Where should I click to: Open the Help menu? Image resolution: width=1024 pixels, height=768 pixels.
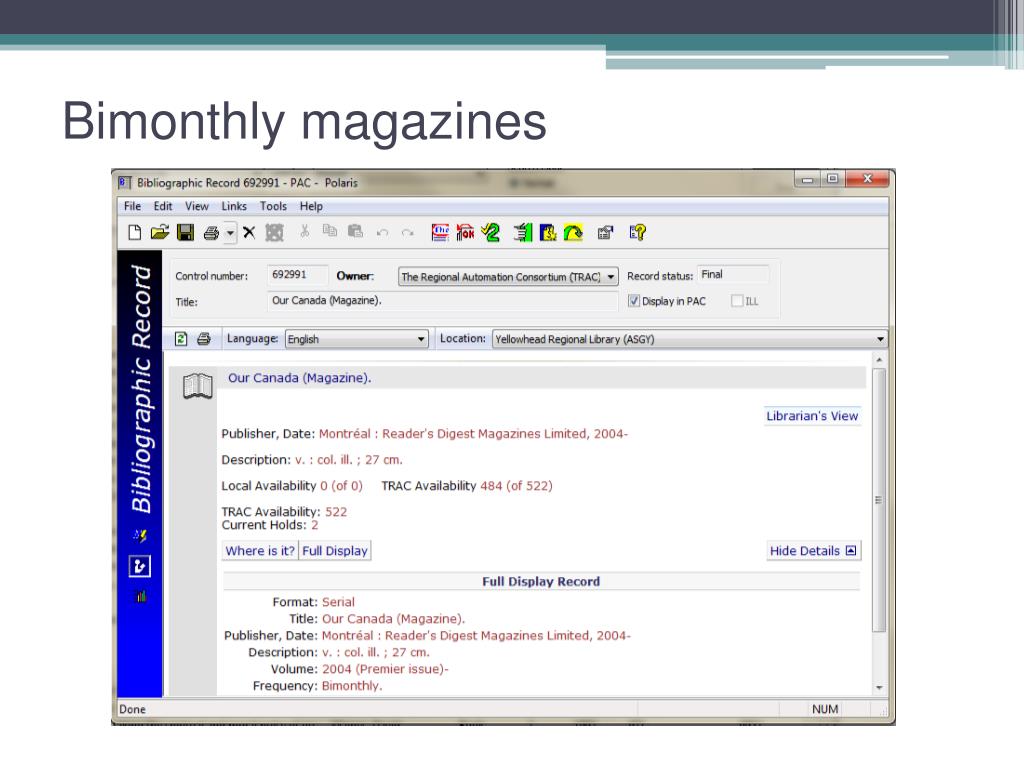point(311,206)
